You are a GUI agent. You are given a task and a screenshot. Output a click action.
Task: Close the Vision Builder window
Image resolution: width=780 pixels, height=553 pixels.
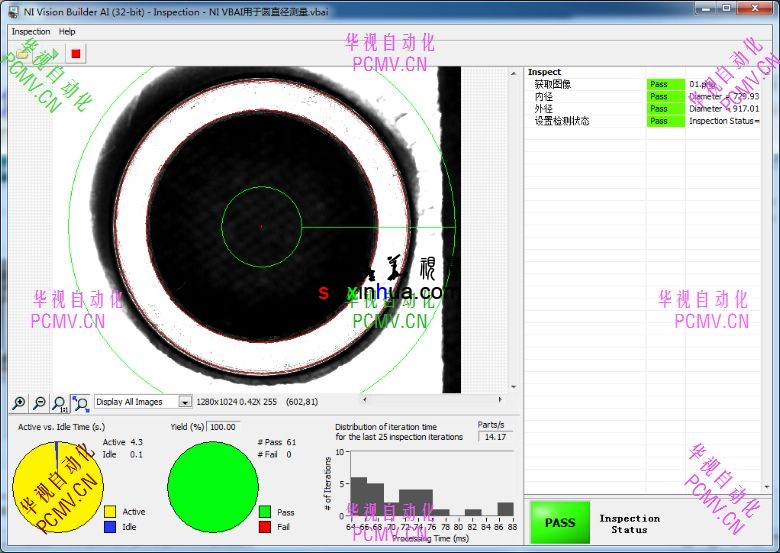coord(756,8)
